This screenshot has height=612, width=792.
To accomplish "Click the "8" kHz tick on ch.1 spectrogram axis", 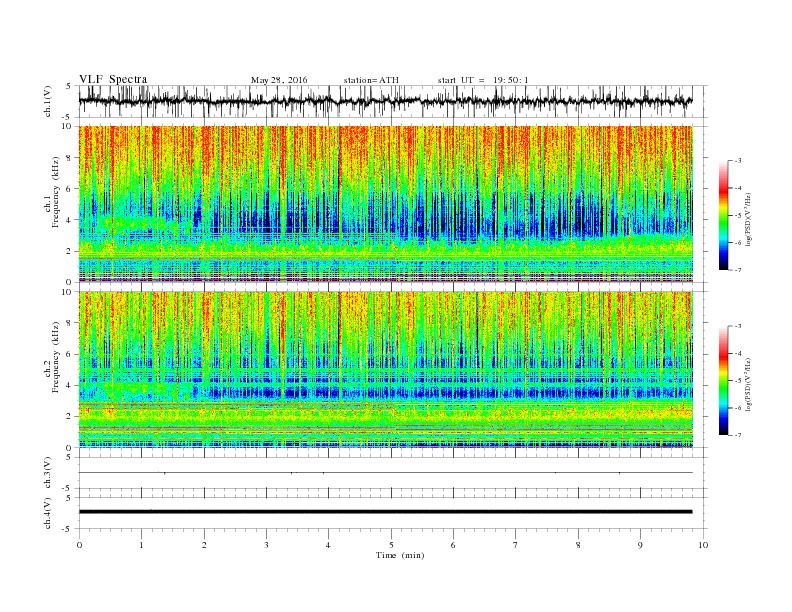I will point(69,158).
